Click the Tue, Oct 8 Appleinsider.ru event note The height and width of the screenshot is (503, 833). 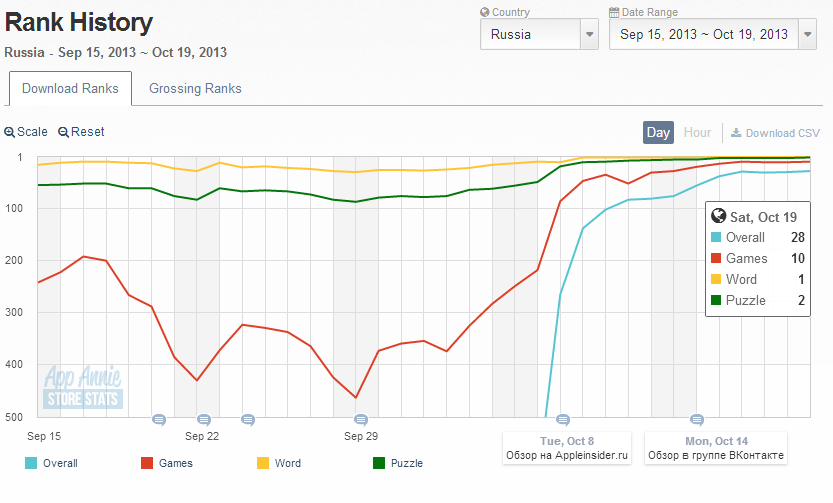pos(567,448)
